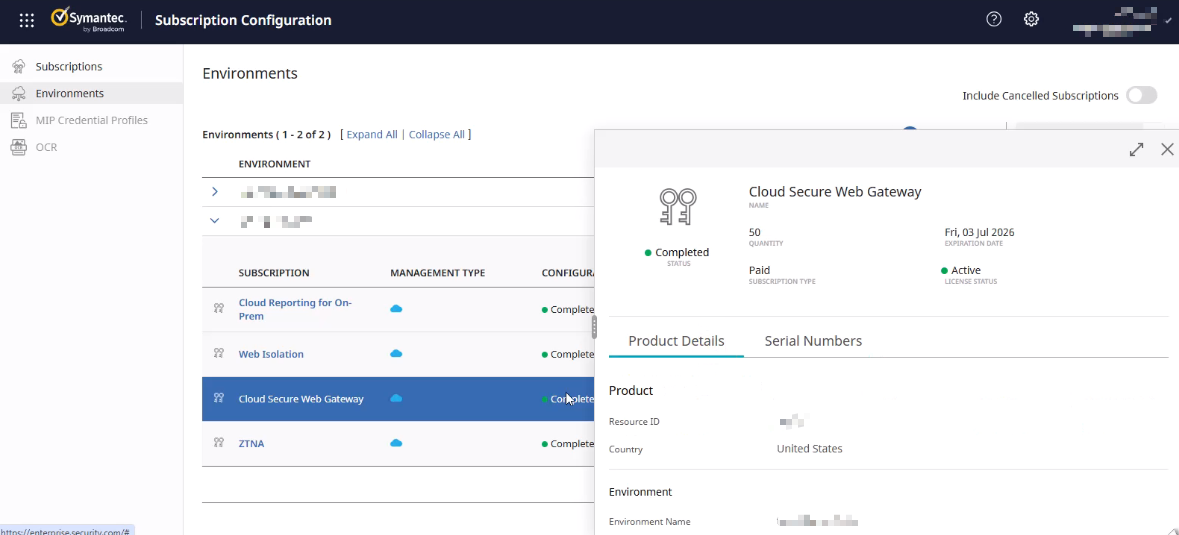Click the SUBSCRIPTION column header

pos(274,273)
